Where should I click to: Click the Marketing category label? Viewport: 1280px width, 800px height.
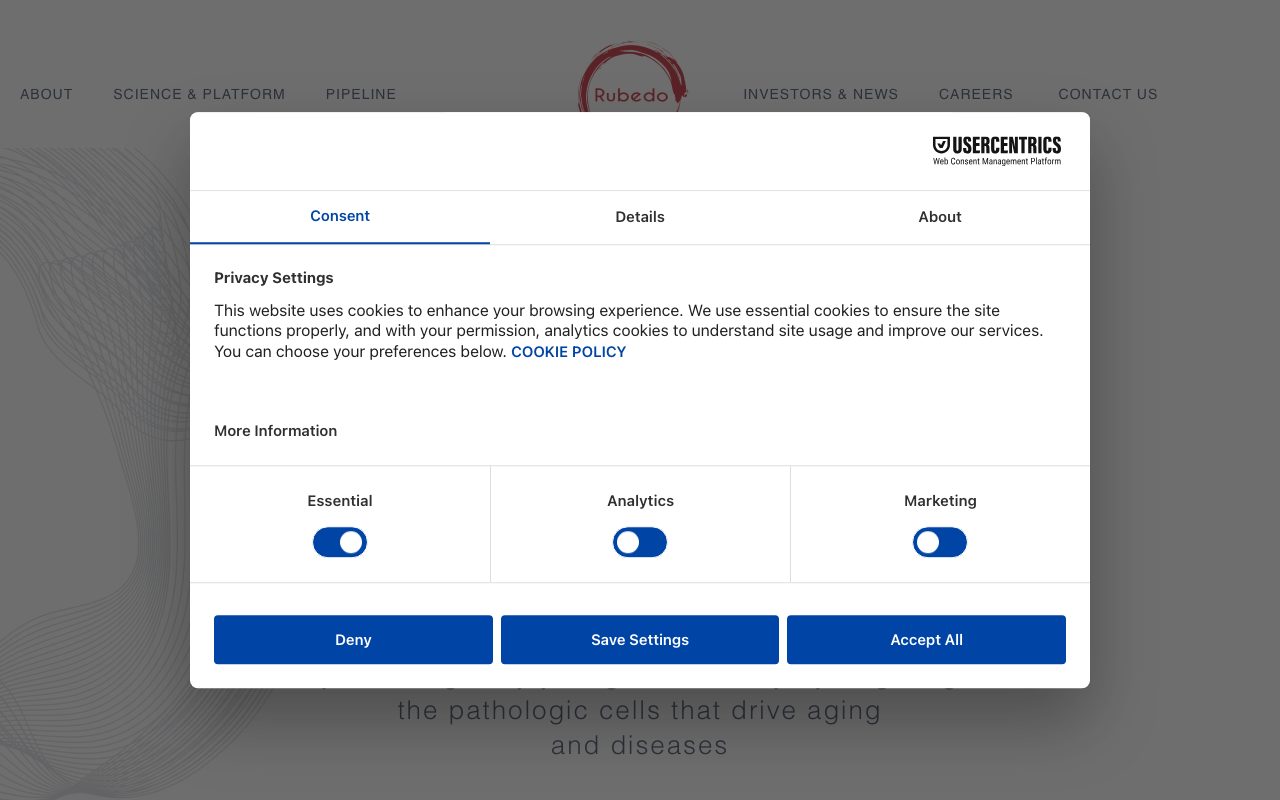(x=940, y=501)
